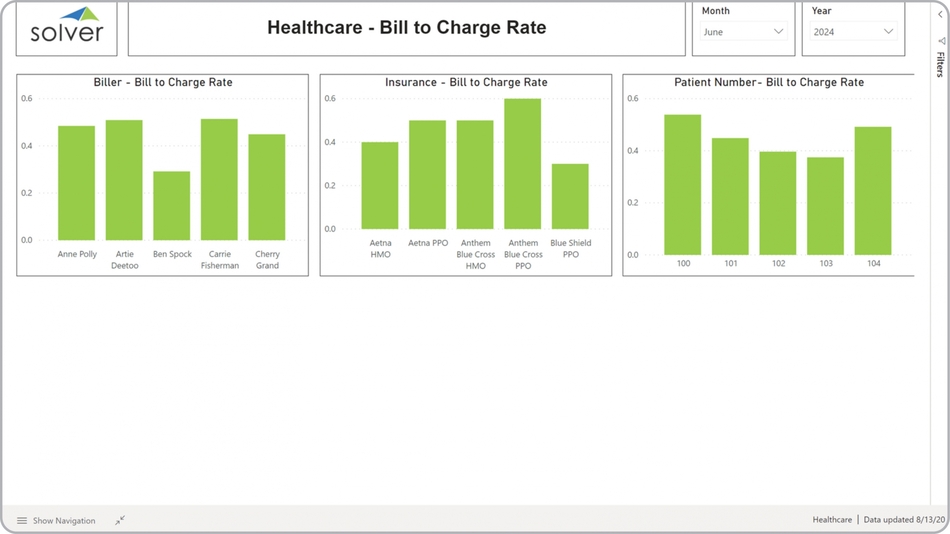Click the Solver logo

click(x=67, y=27)
